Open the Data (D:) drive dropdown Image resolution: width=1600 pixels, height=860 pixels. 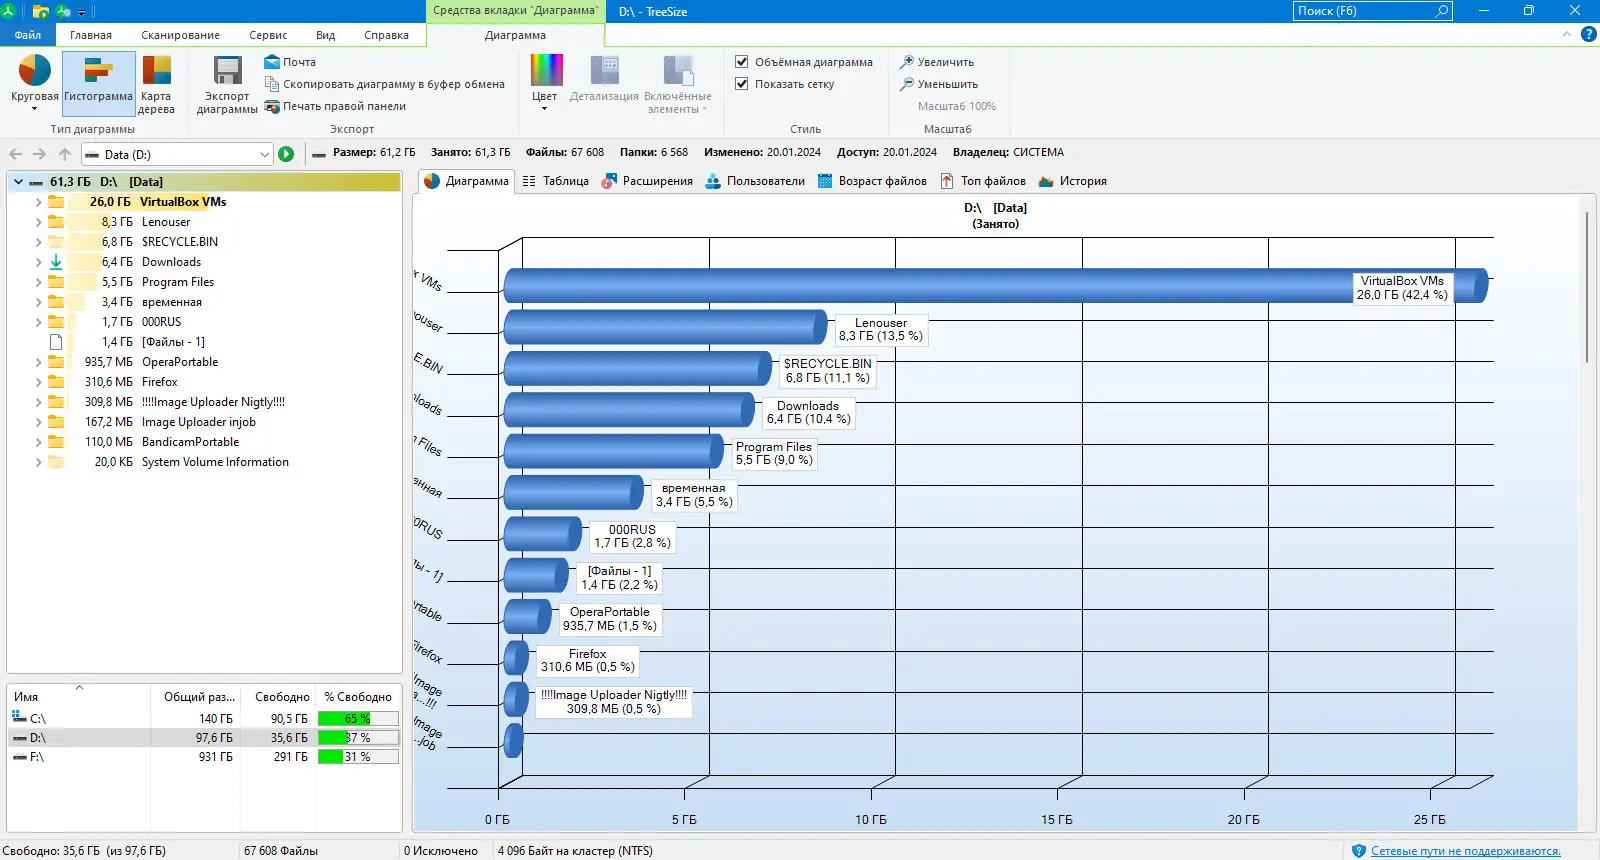pyautogui.click(x=264, y=154)
